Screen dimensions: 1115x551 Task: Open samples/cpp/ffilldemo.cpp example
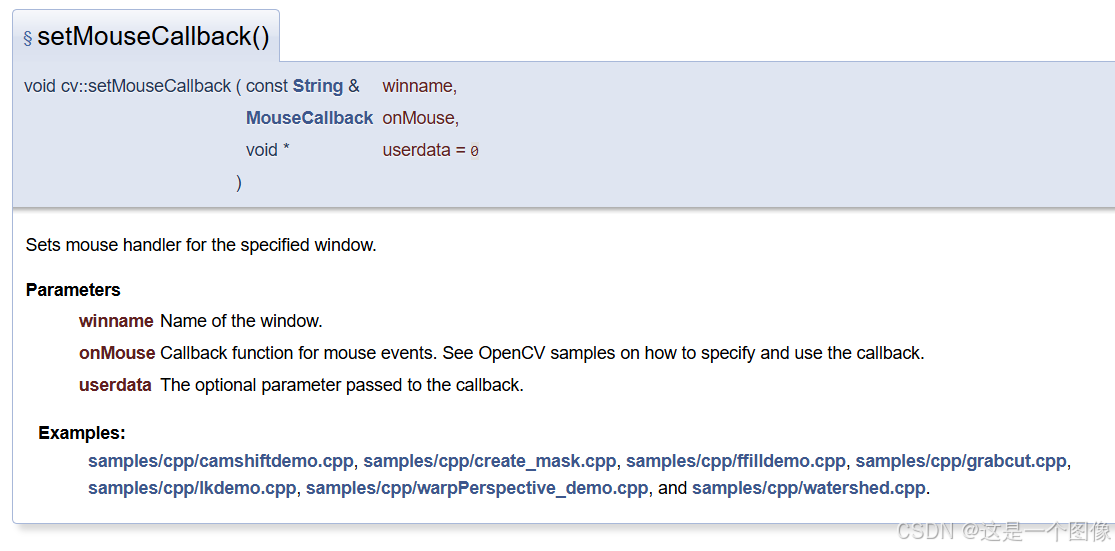click(736, 461)
